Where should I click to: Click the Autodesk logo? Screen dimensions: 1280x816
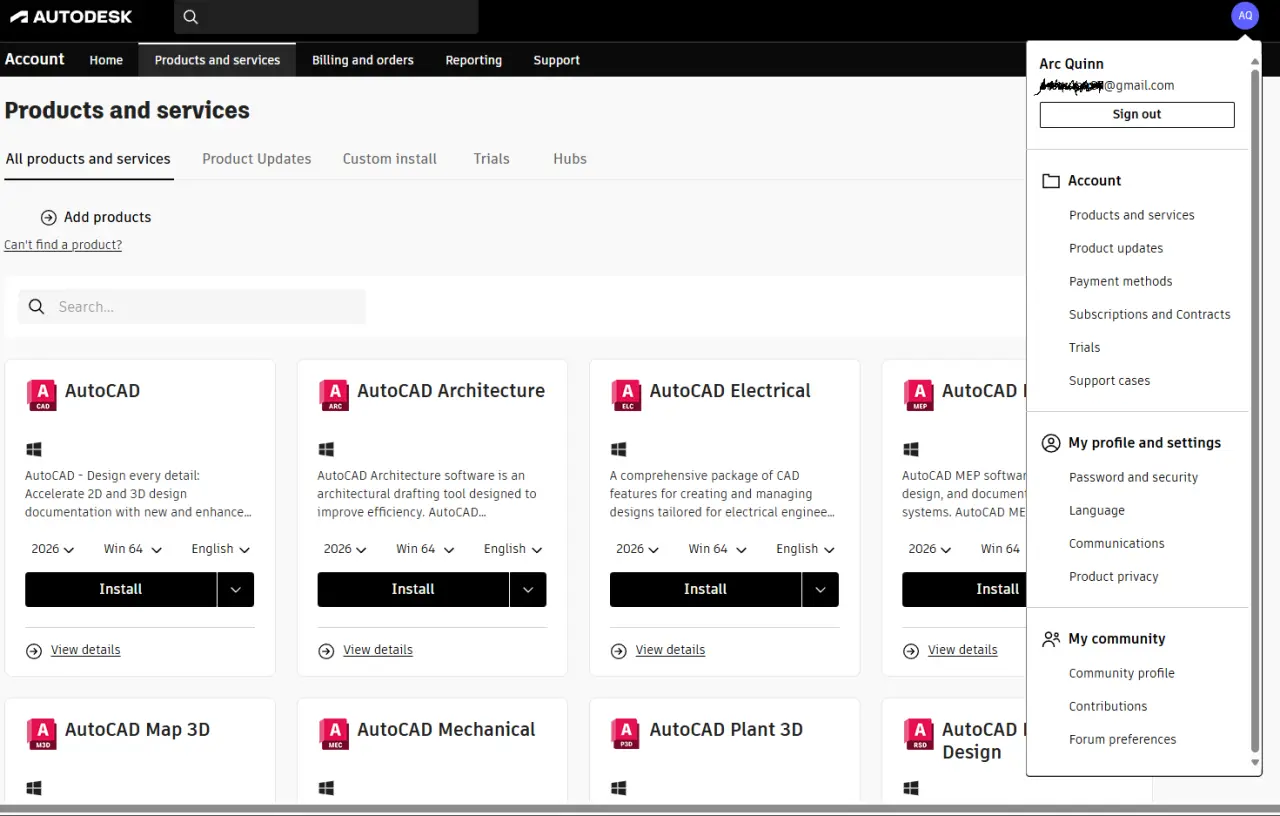tap(71, 16)
